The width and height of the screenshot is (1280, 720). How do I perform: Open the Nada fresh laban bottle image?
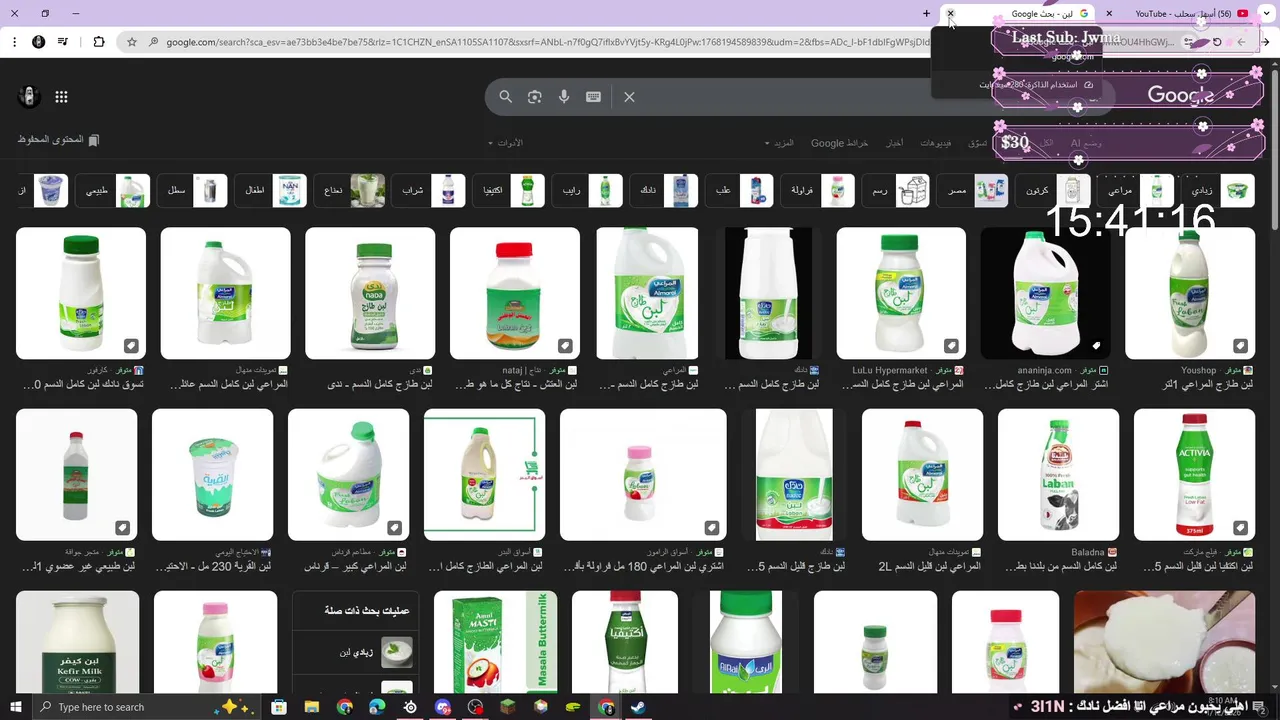370,293
